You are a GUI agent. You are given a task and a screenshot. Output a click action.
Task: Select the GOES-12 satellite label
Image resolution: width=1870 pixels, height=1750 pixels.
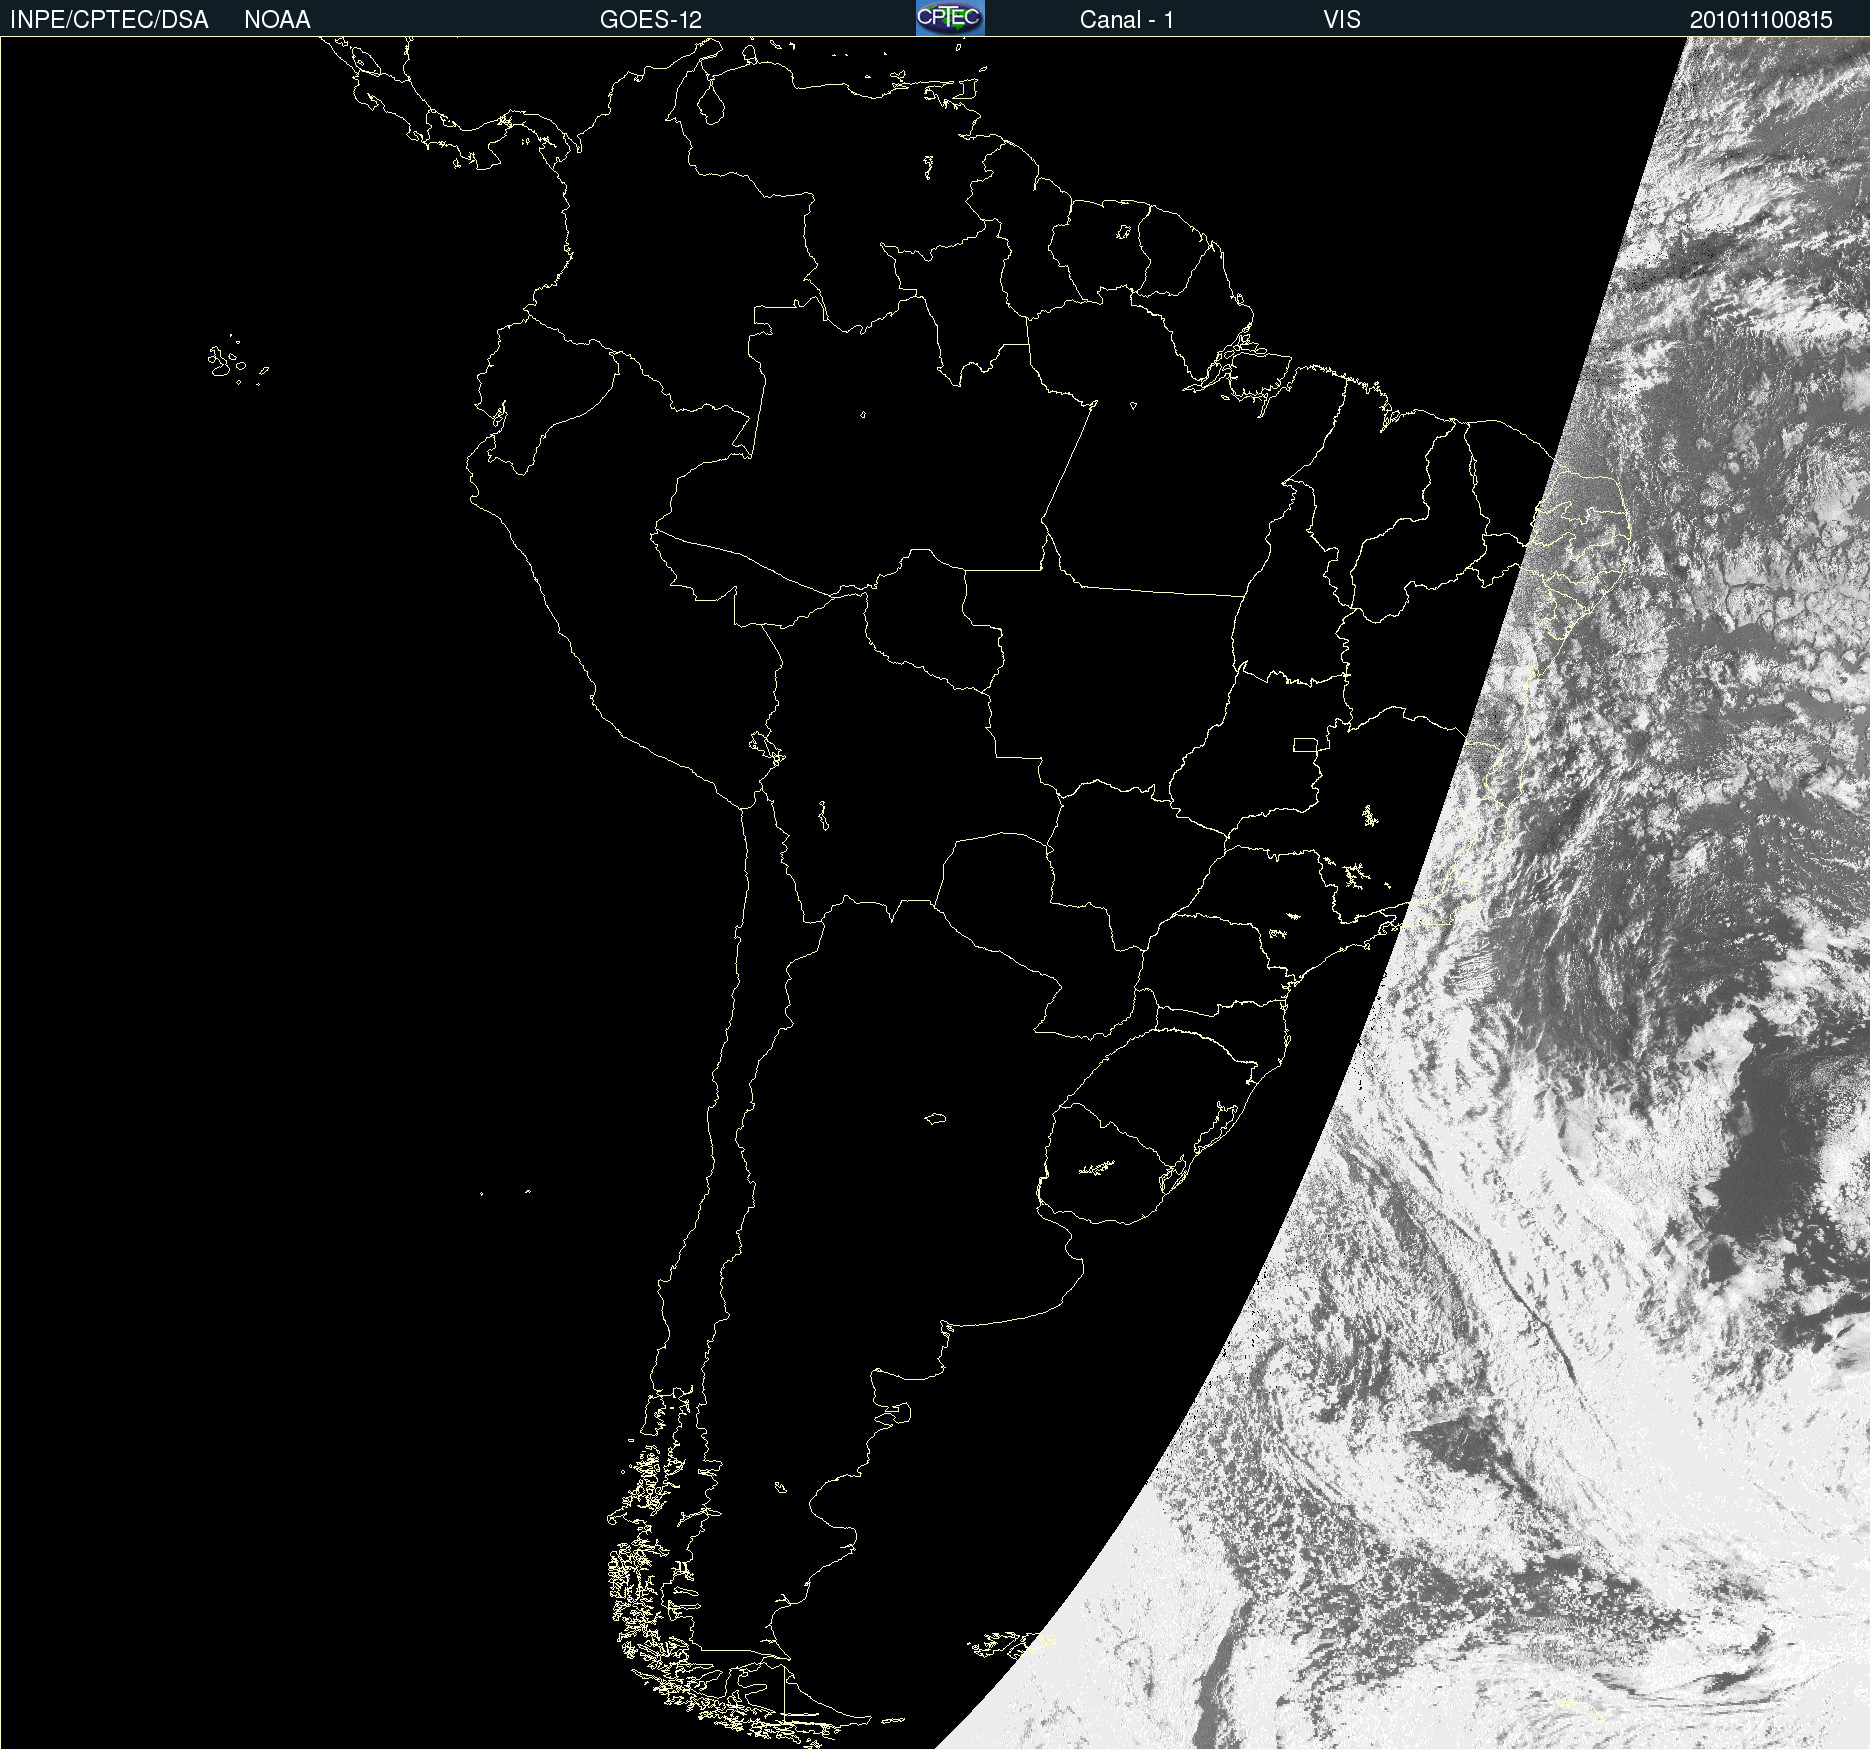click(x=650, y=20)
